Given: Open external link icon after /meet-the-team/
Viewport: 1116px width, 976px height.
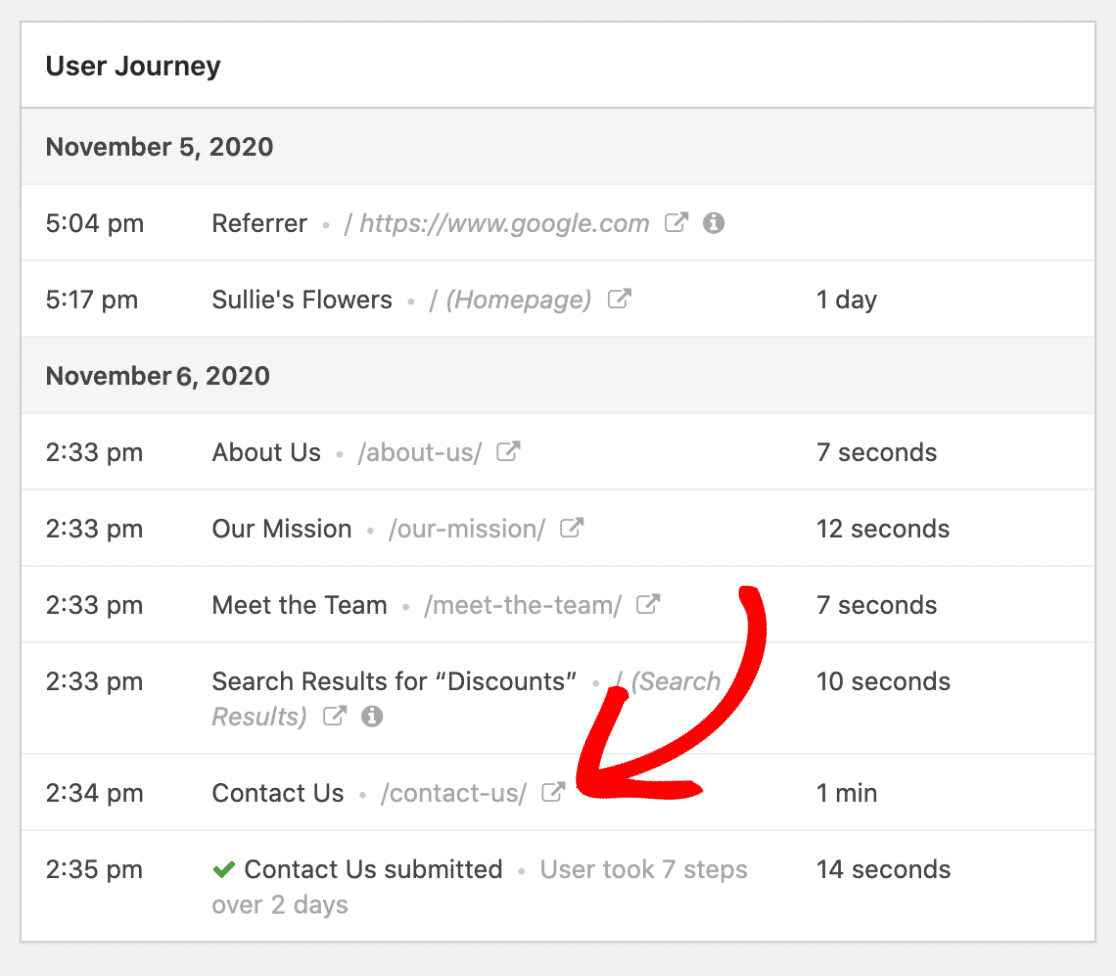Looking at the screenshot, I should point(648,604).
